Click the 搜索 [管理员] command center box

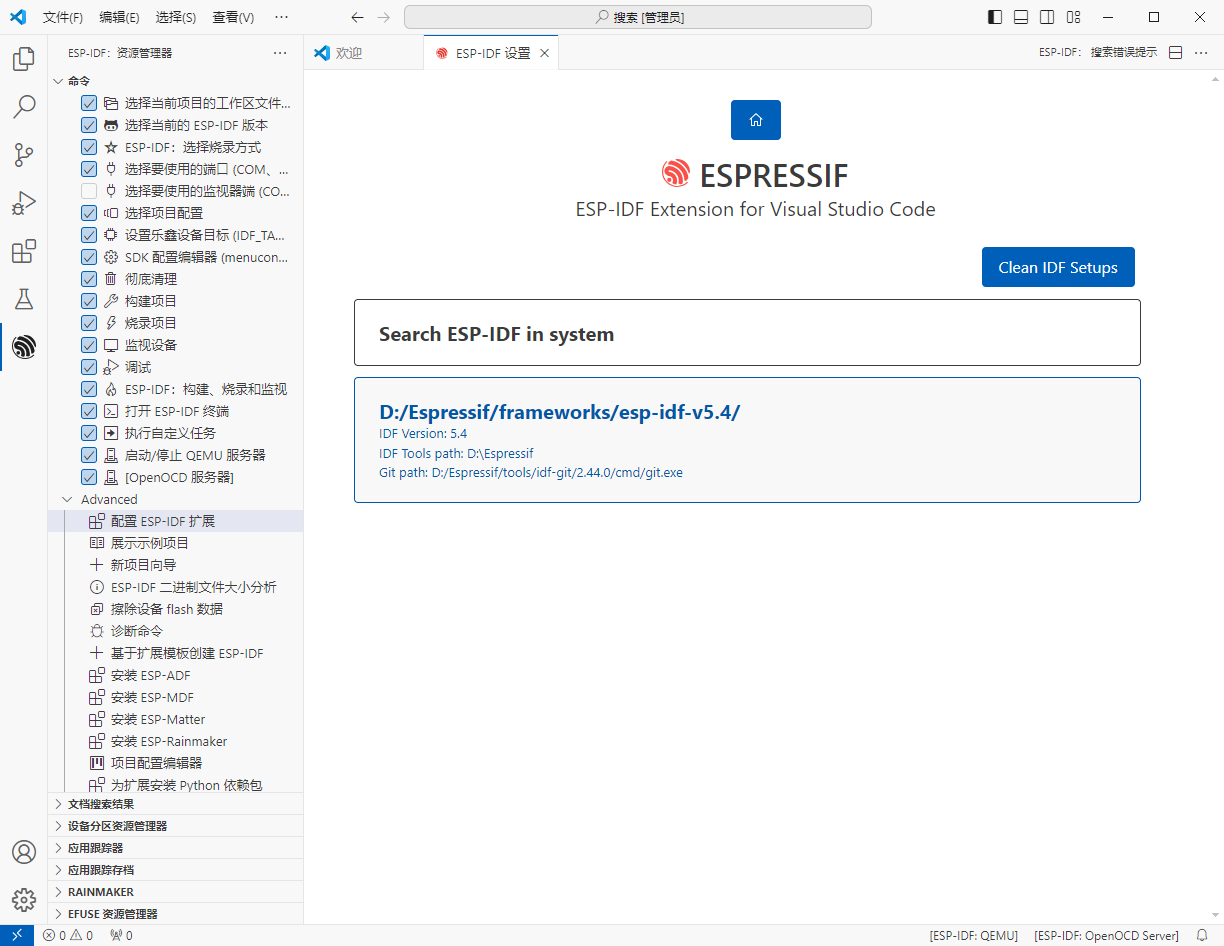pyautogui.click(x=638, y=17)
